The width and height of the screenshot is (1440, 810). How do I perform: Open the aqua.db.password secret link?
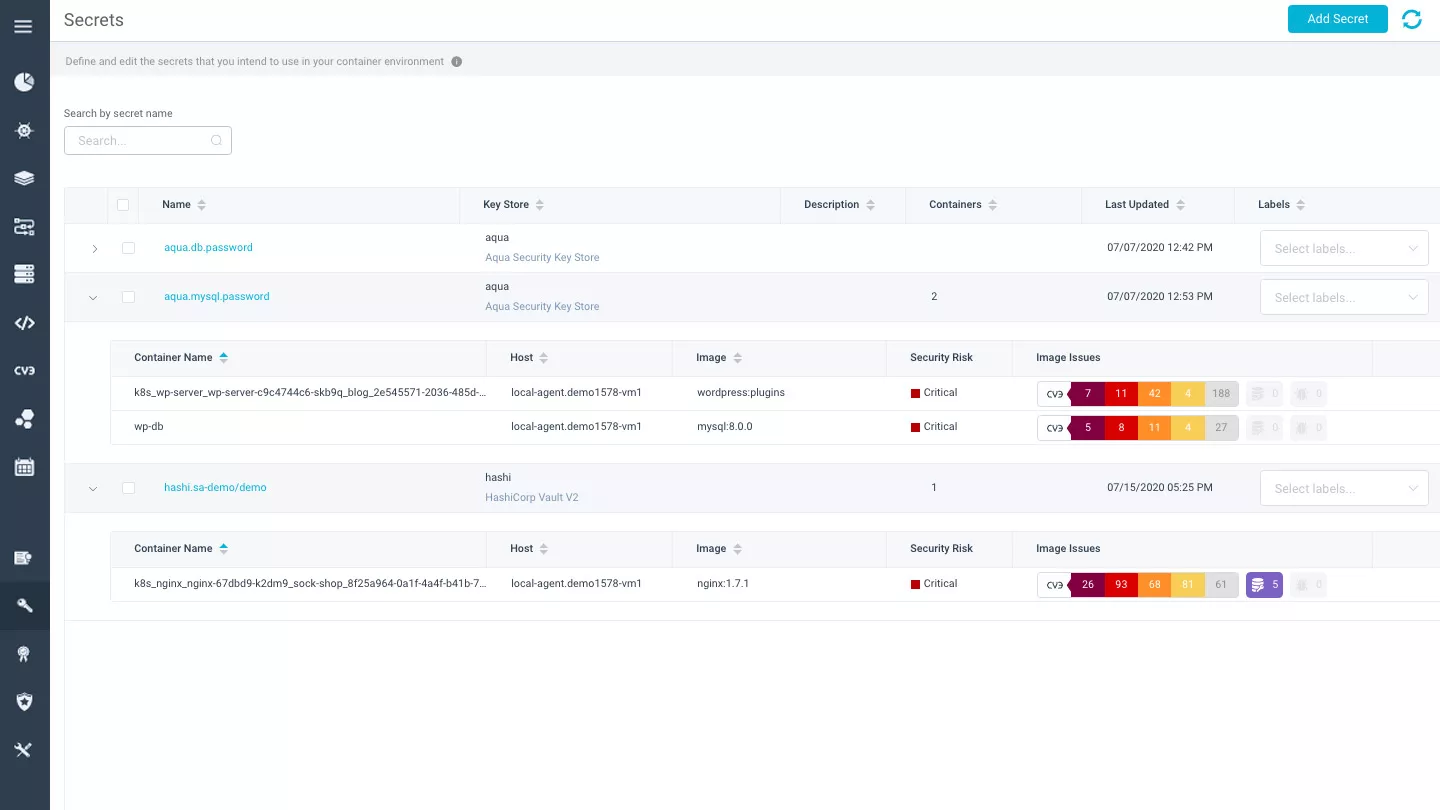(208, 248)
